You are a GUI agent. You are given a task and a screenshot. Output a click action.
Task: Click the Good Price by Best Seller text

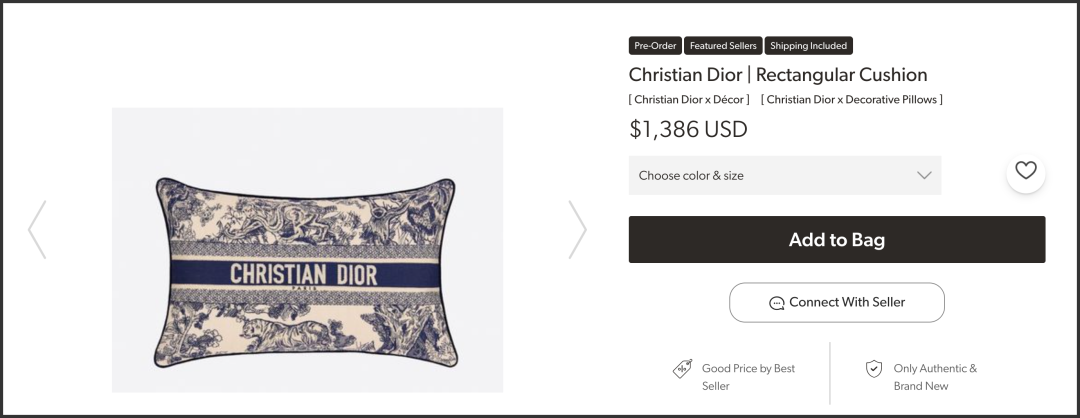pyautogui.click(x=748, y=377)
